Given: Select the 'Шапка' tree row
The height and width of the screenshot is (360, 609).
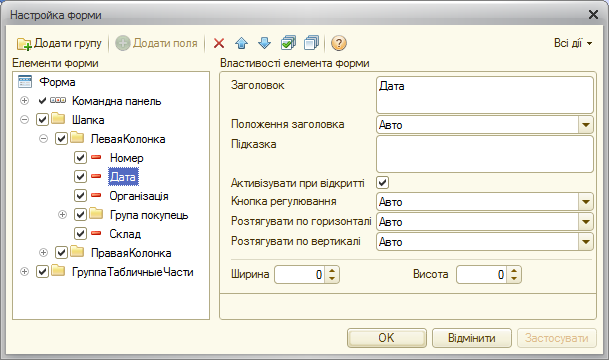Looking at the screenshot, I should 88,120.
